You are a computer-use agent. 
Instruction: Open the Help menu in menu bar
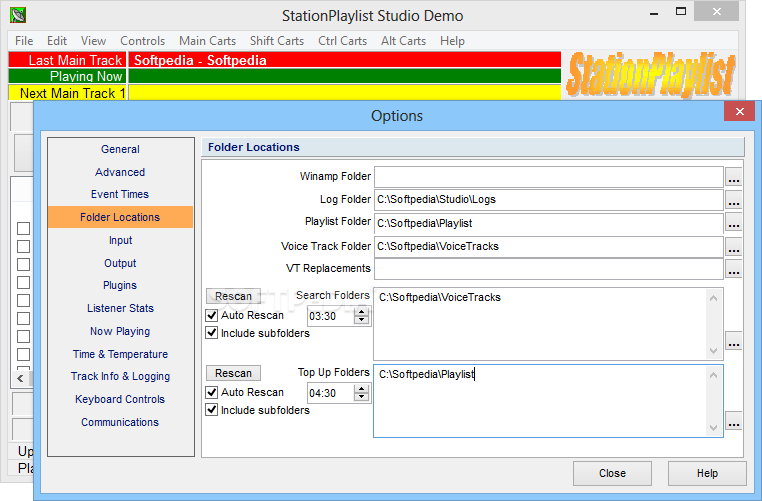tap(452, 41)
